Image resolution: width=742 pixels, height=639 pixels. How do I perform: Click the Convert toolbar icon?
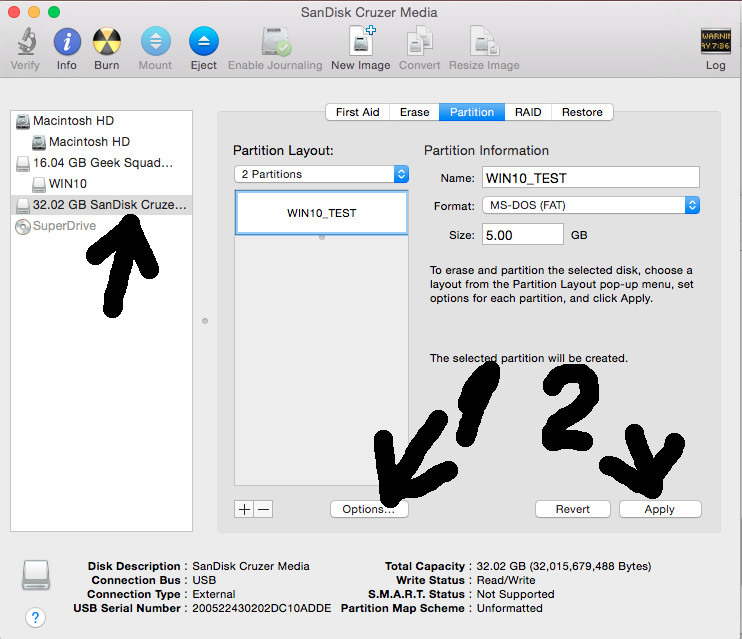pyautogui.click(x=420, y=41)
